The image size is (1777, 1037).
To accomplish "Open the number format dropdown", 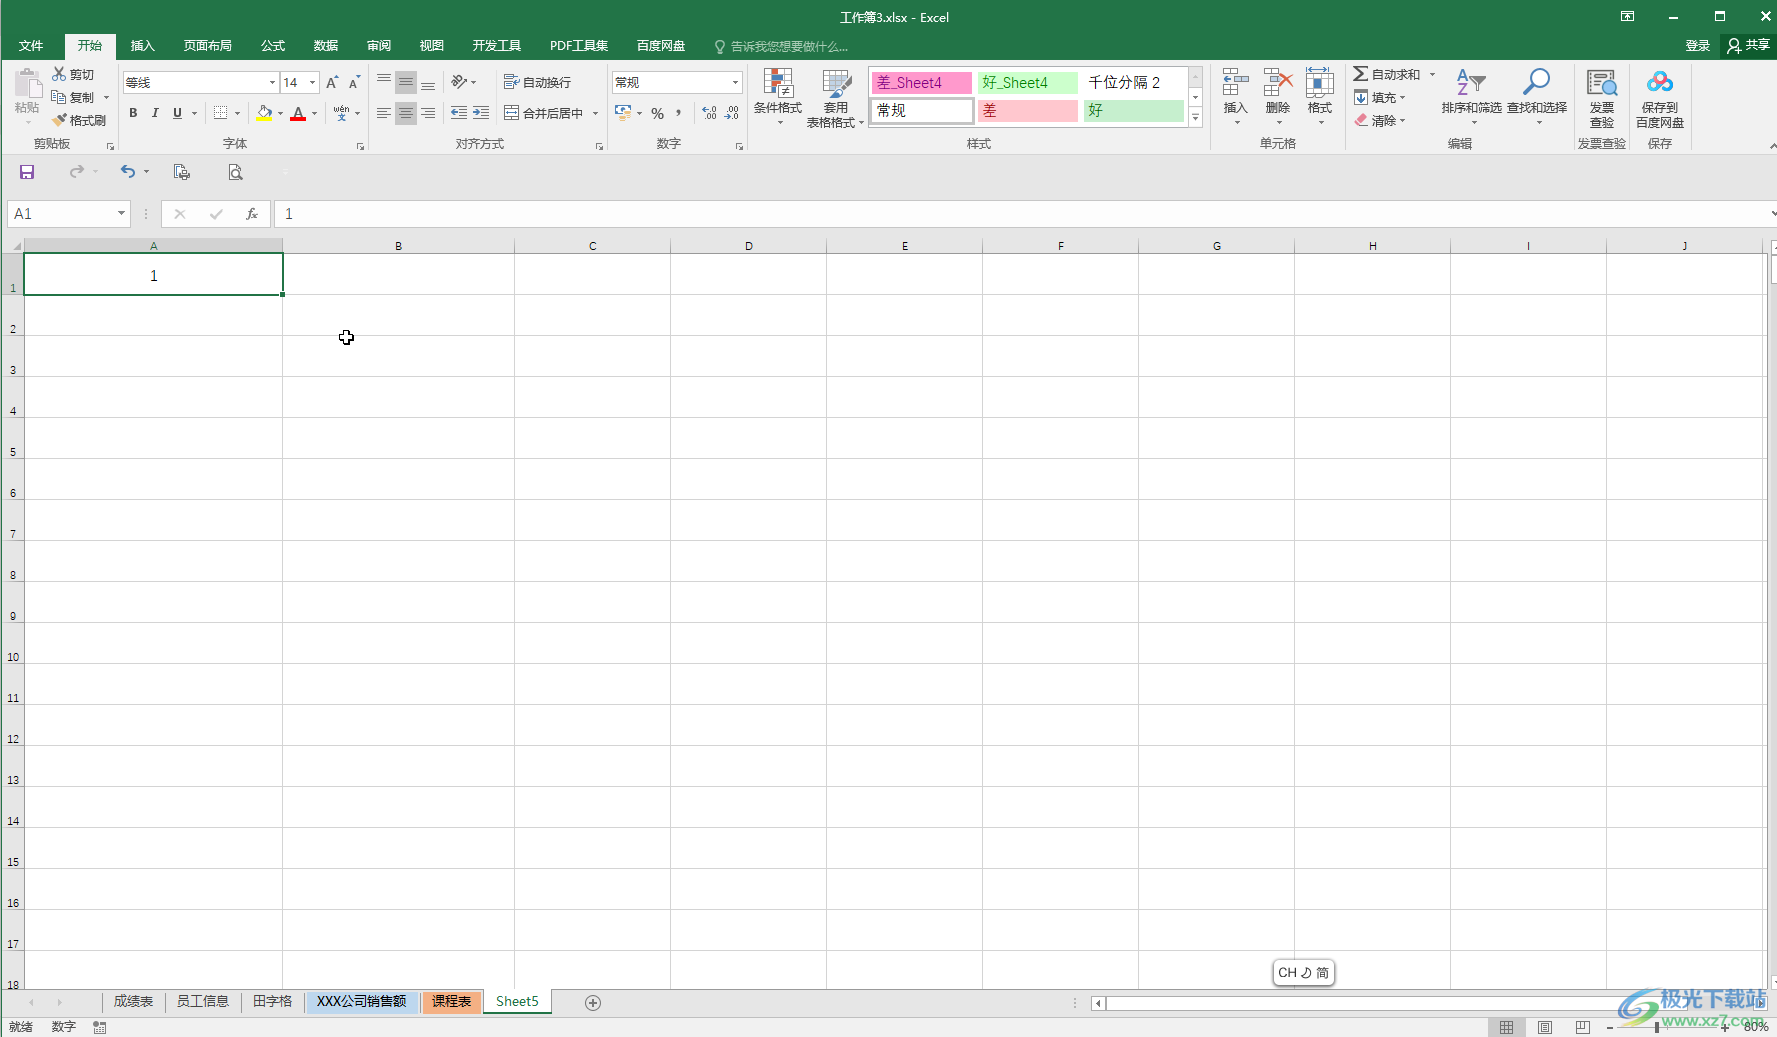I will pos(736,82).
